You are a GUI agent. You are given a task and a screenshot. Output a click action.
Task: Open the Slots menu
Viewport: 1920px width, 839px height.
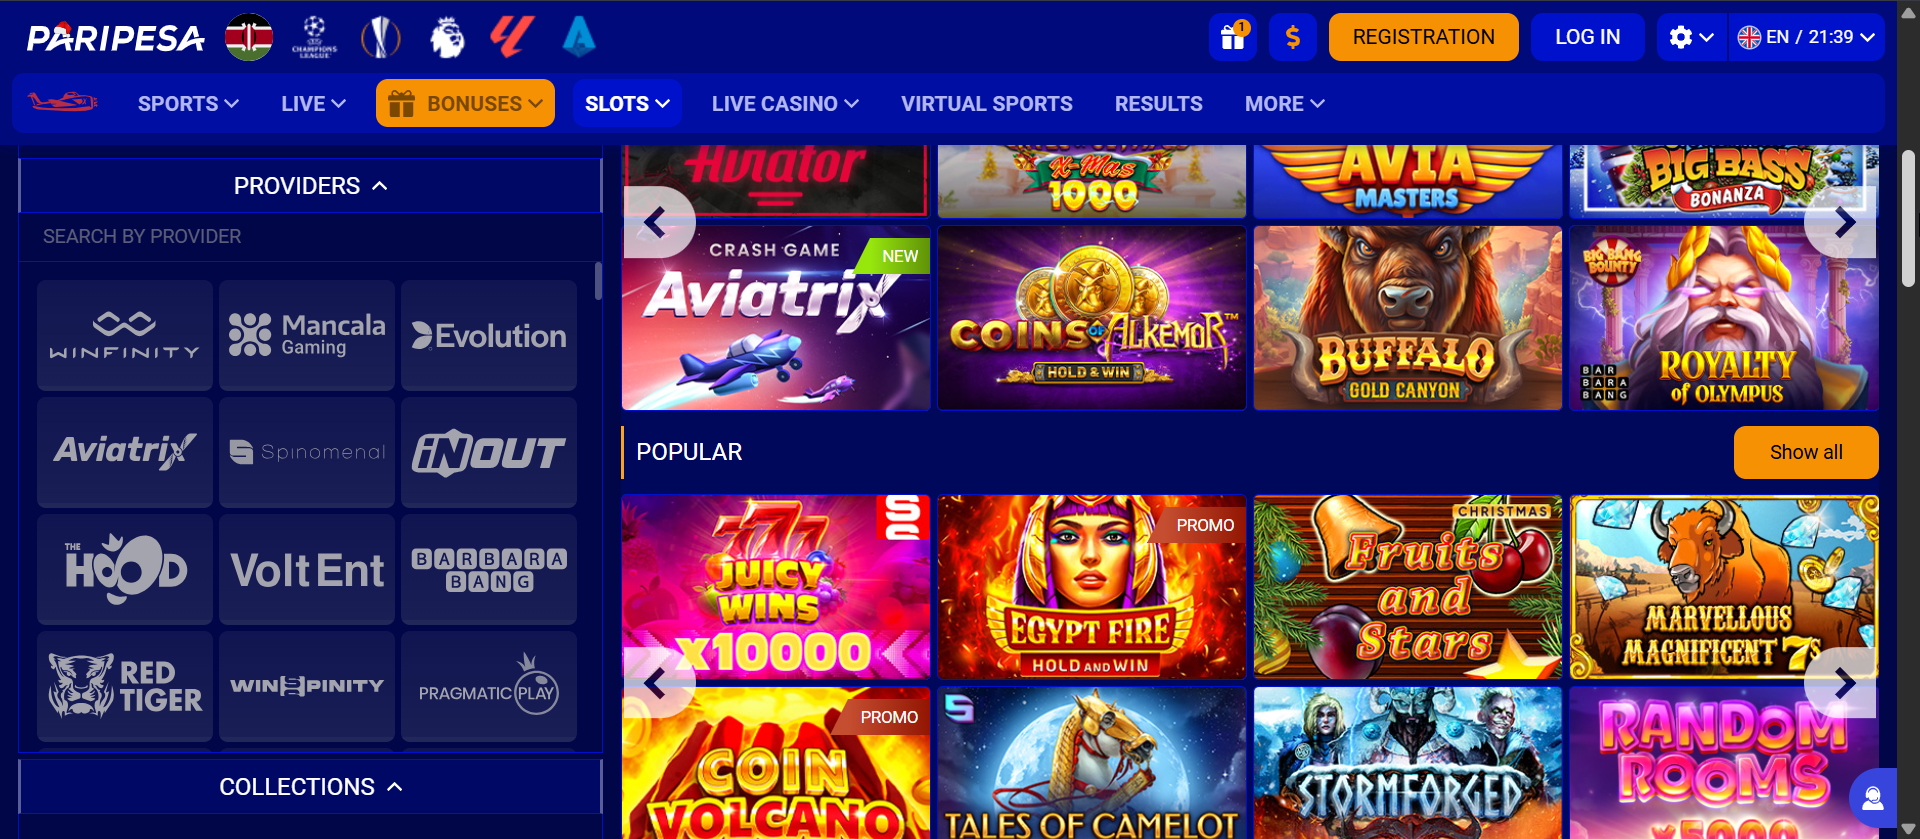point(627,103)
